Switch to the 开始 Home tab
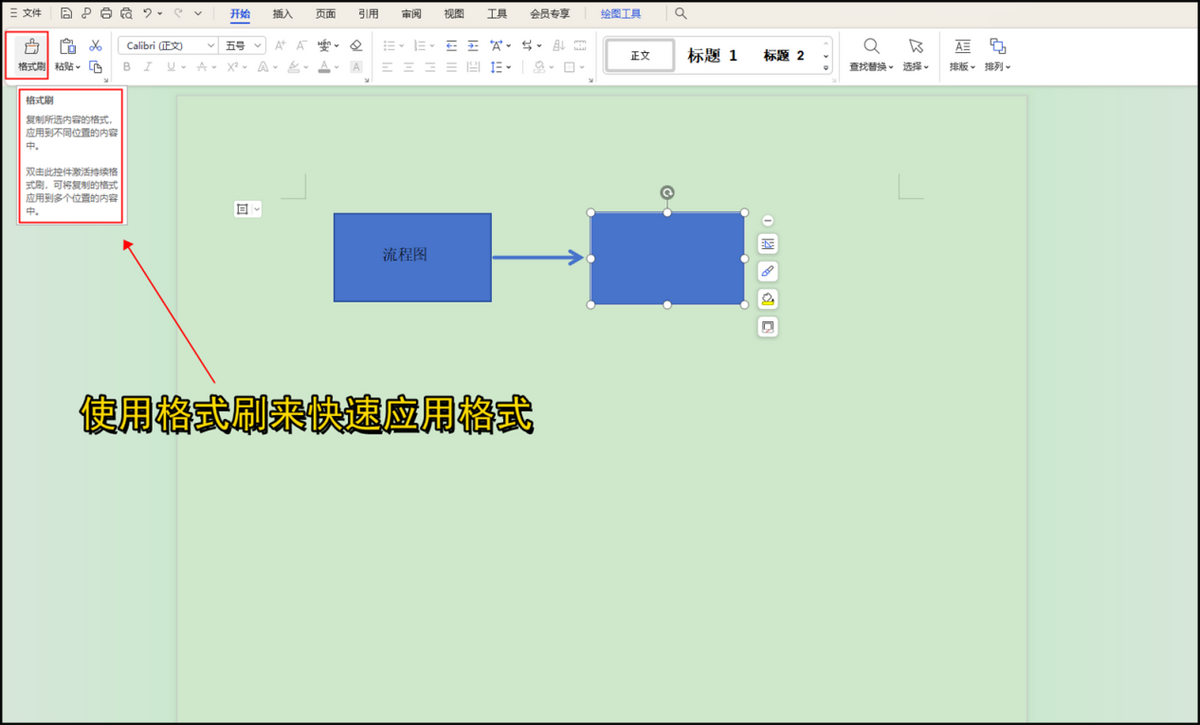Image resolution: width=1200 pixels, height=725 pixels. (240, 14)
